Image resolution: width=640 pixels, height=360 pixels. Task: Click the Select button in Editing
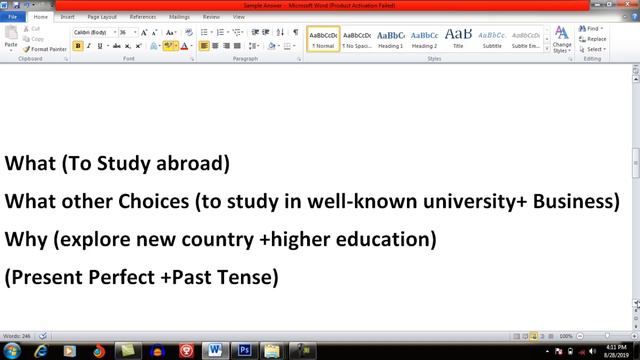[592, 49]
